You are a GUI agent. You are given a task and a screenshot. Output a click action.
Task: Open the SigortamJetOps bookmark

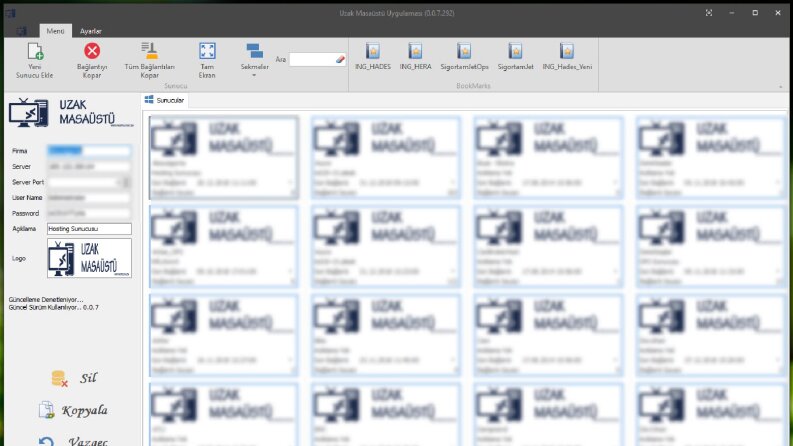tap(464, 57)
